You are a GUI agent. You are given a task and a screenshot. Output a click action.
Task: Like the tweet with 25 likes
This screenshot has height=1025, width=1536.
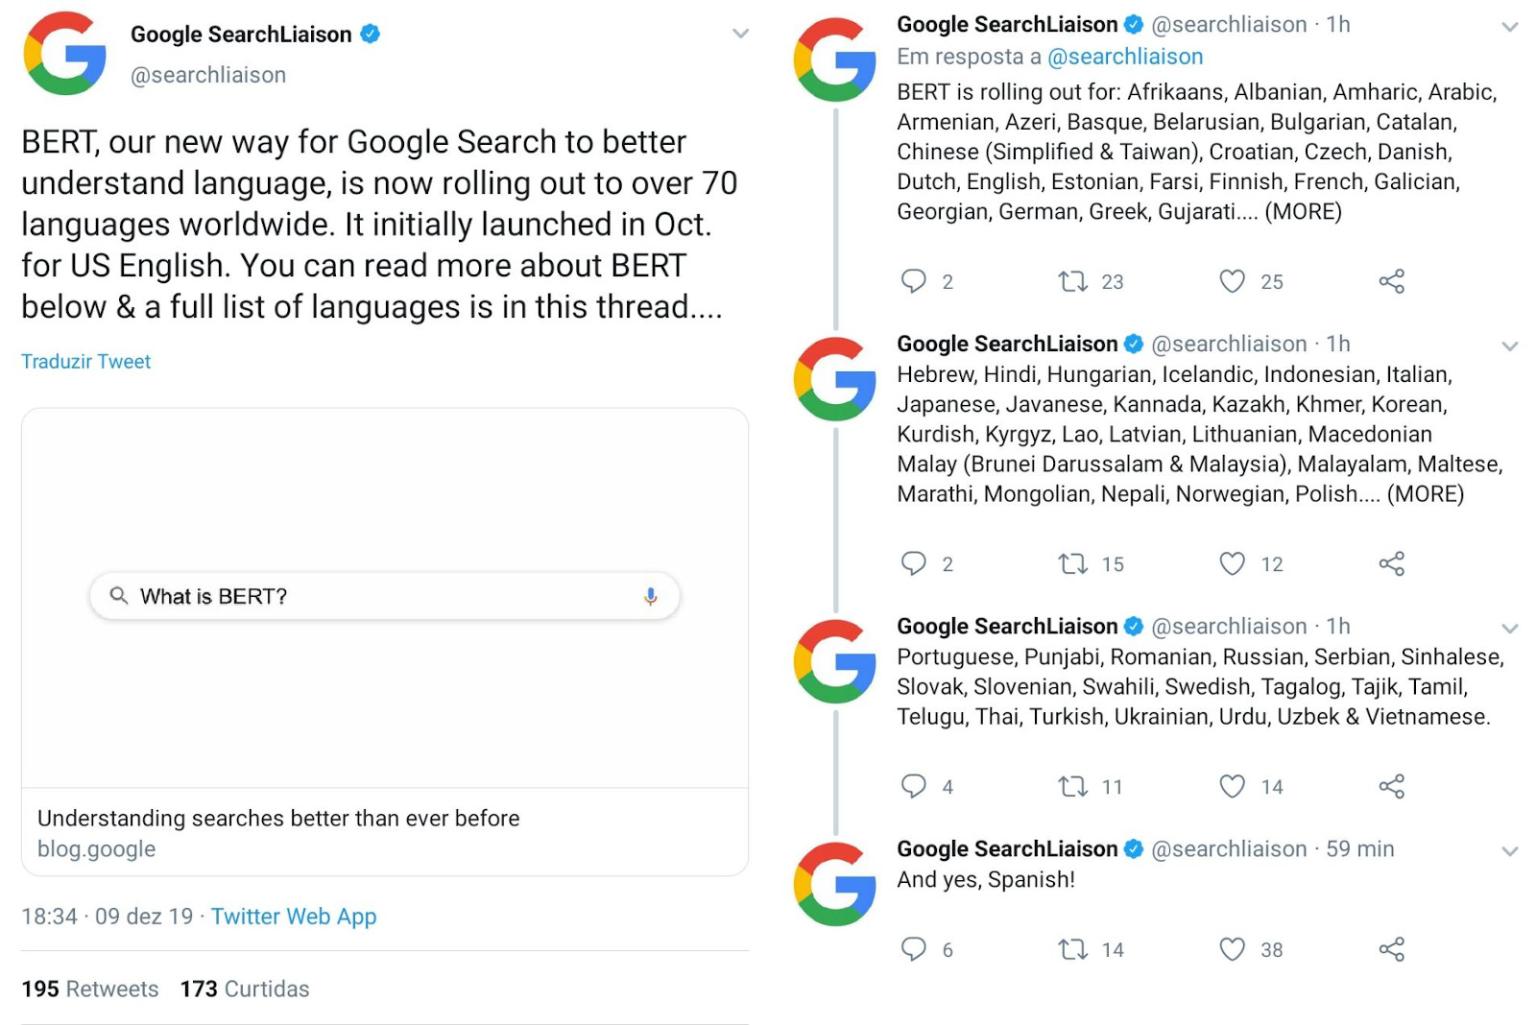[1232, 281]
